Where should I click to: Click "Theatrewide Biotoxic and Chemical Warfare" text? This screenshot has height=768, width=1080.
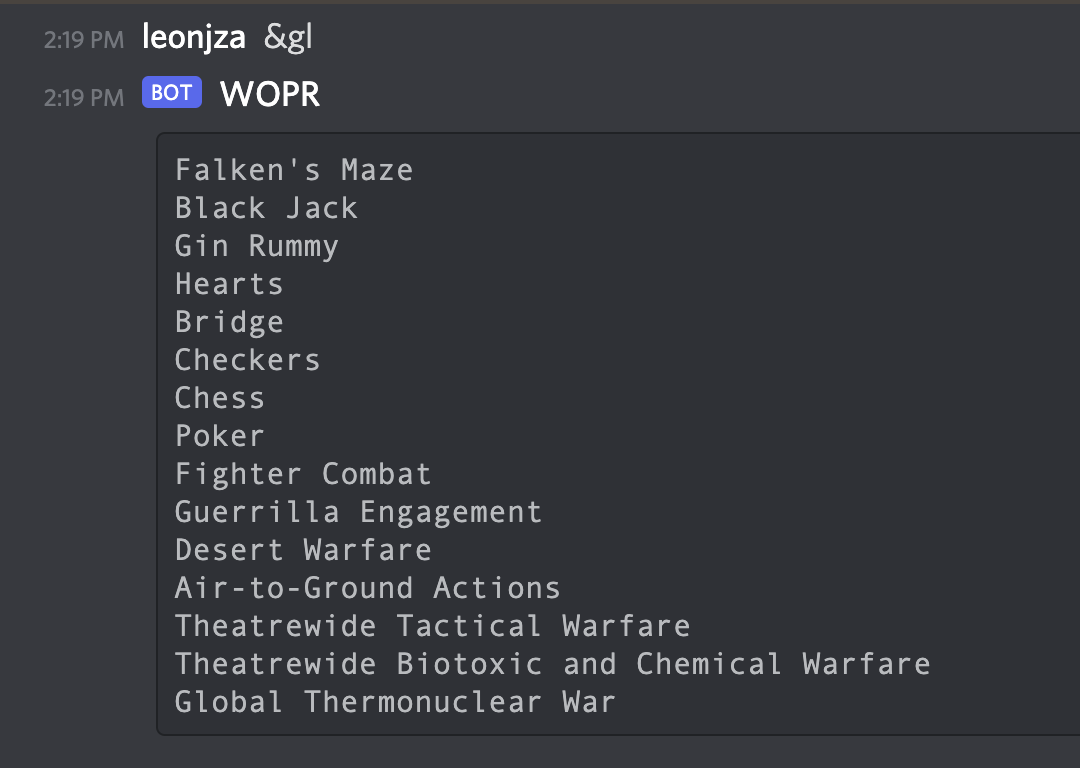click(x=552, y=664)
